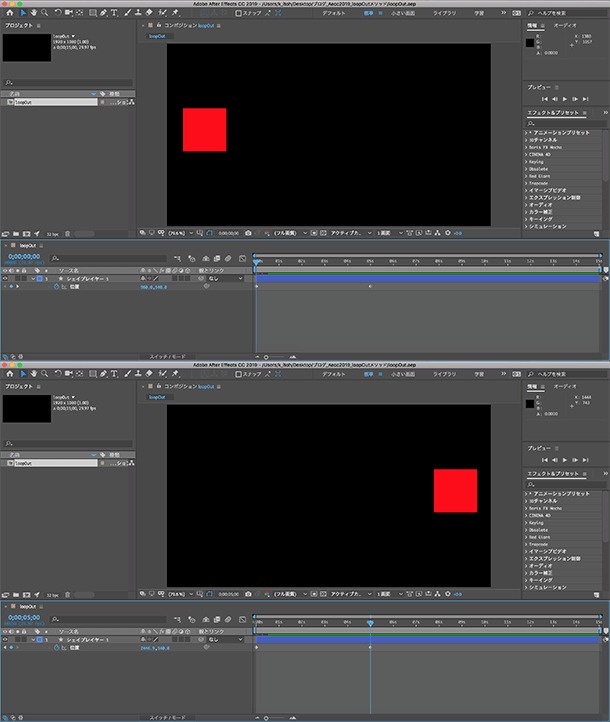Open the アクティブカメラ view dropdown, top viewer
Viewport: 610px width, 722px height.
(x=351, y=233)
